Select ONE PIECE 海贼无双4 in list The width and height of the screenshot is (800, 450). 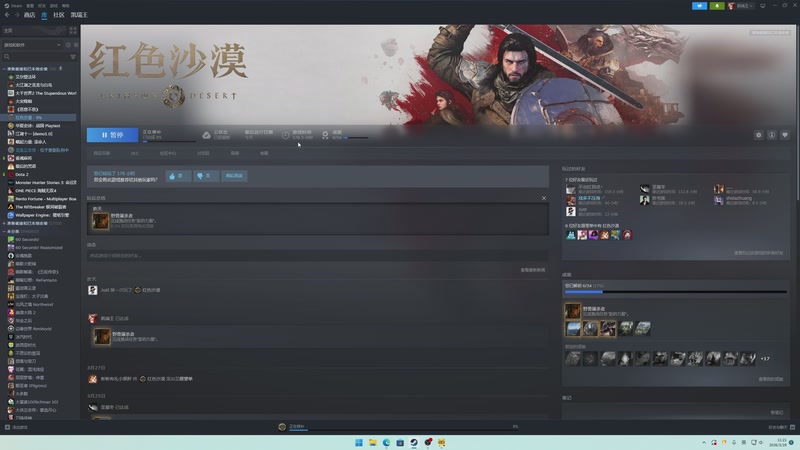pyautogui.click(x=32, y=191)
